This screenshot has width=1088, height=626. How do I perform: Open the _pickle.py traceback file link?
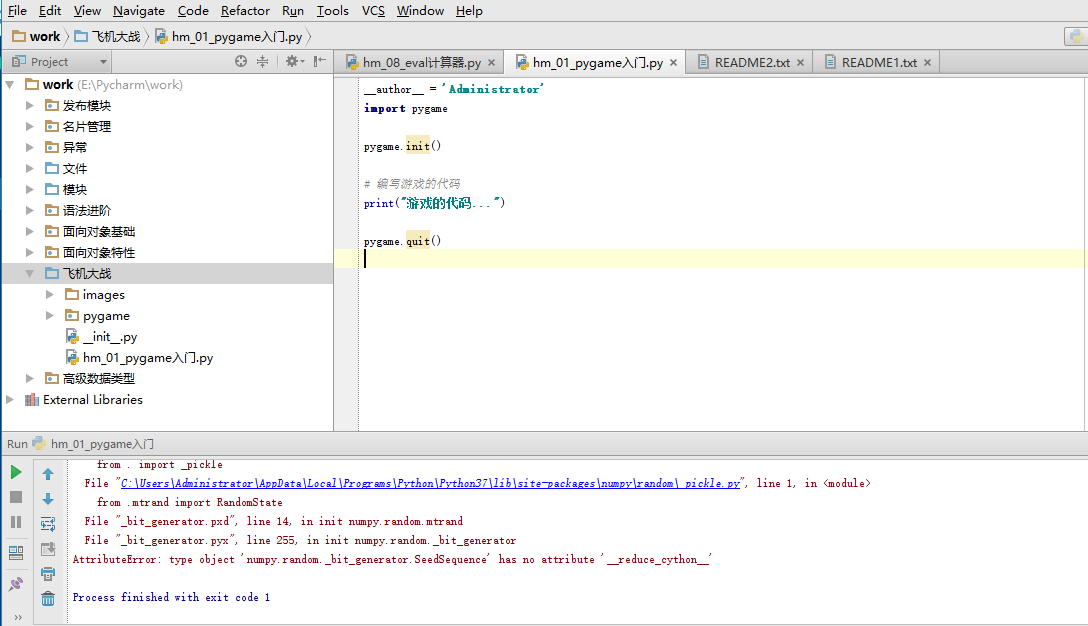pyautogui.click(x=430, y=483)
